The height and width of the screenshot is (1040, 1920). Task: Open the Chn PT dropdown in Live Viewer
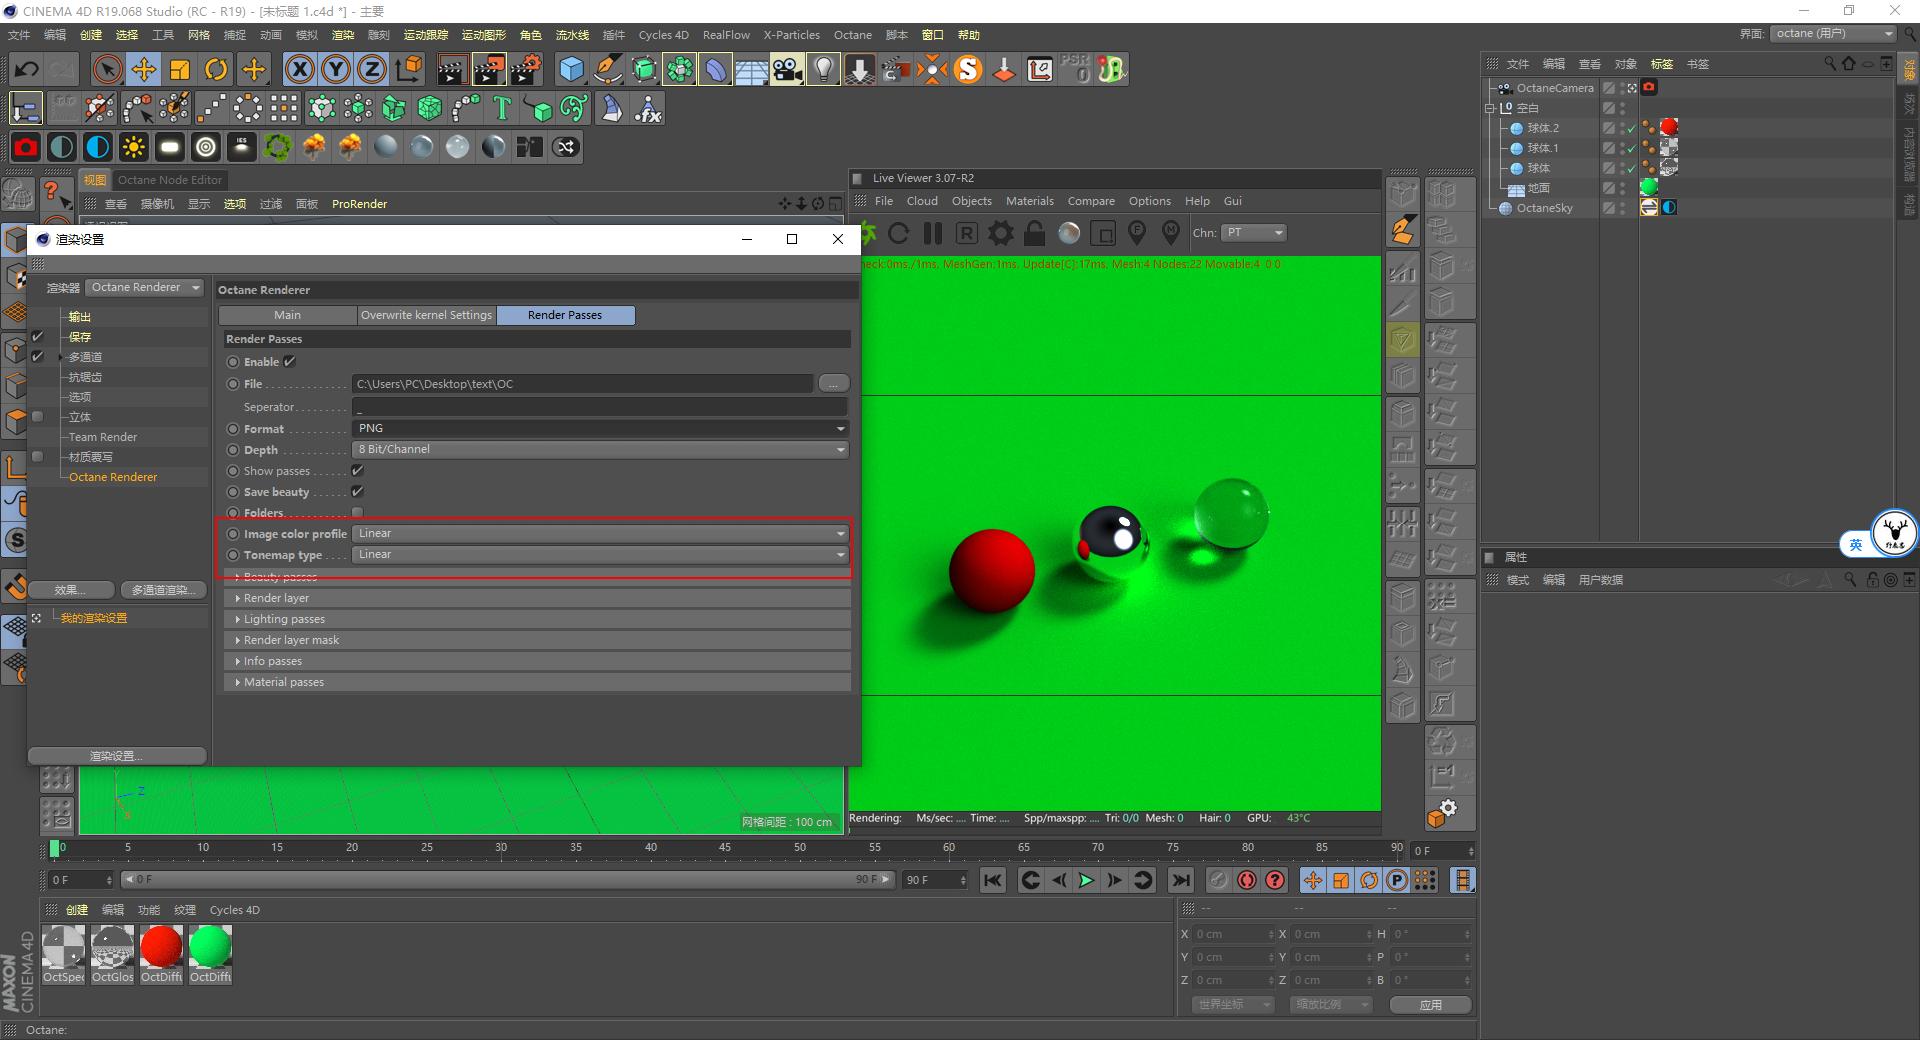click(1252, 233)
